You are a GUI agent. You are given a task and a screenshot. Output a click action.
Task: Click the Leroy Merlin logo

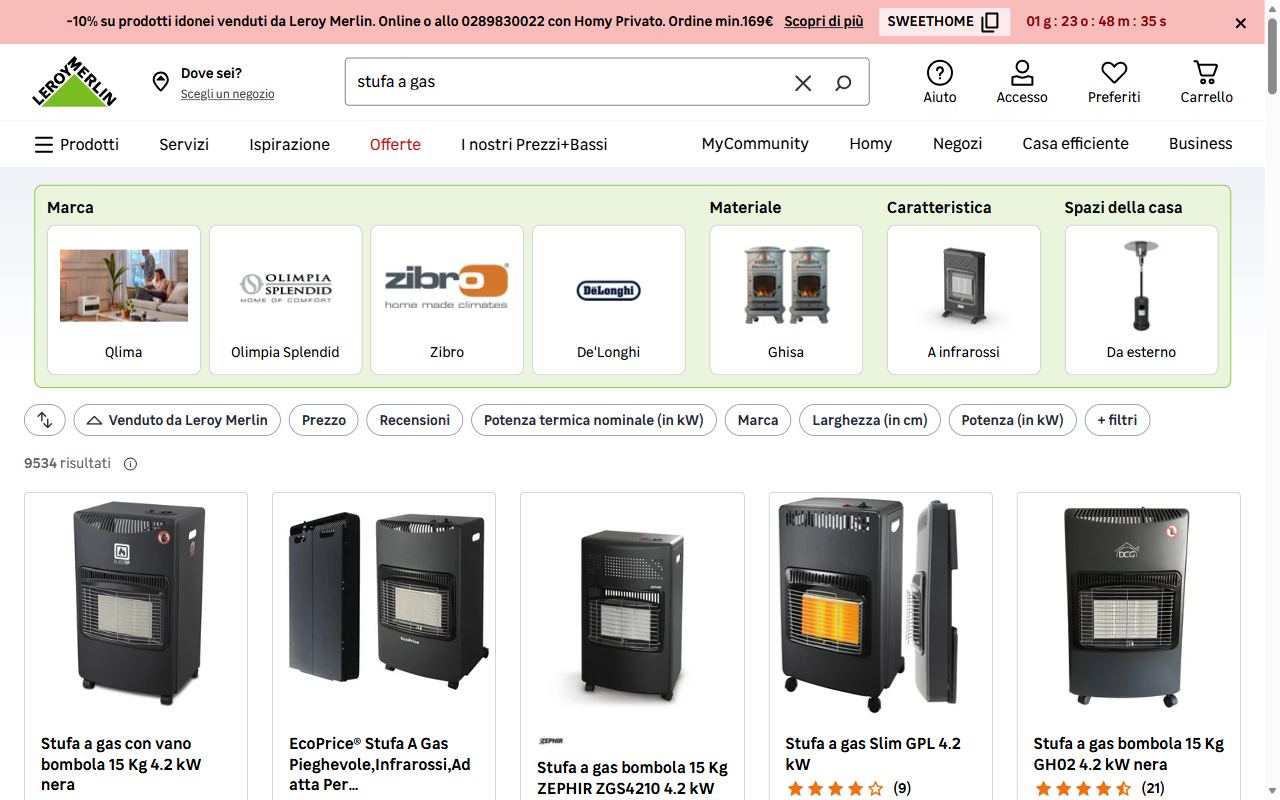[x=75, y=82]
